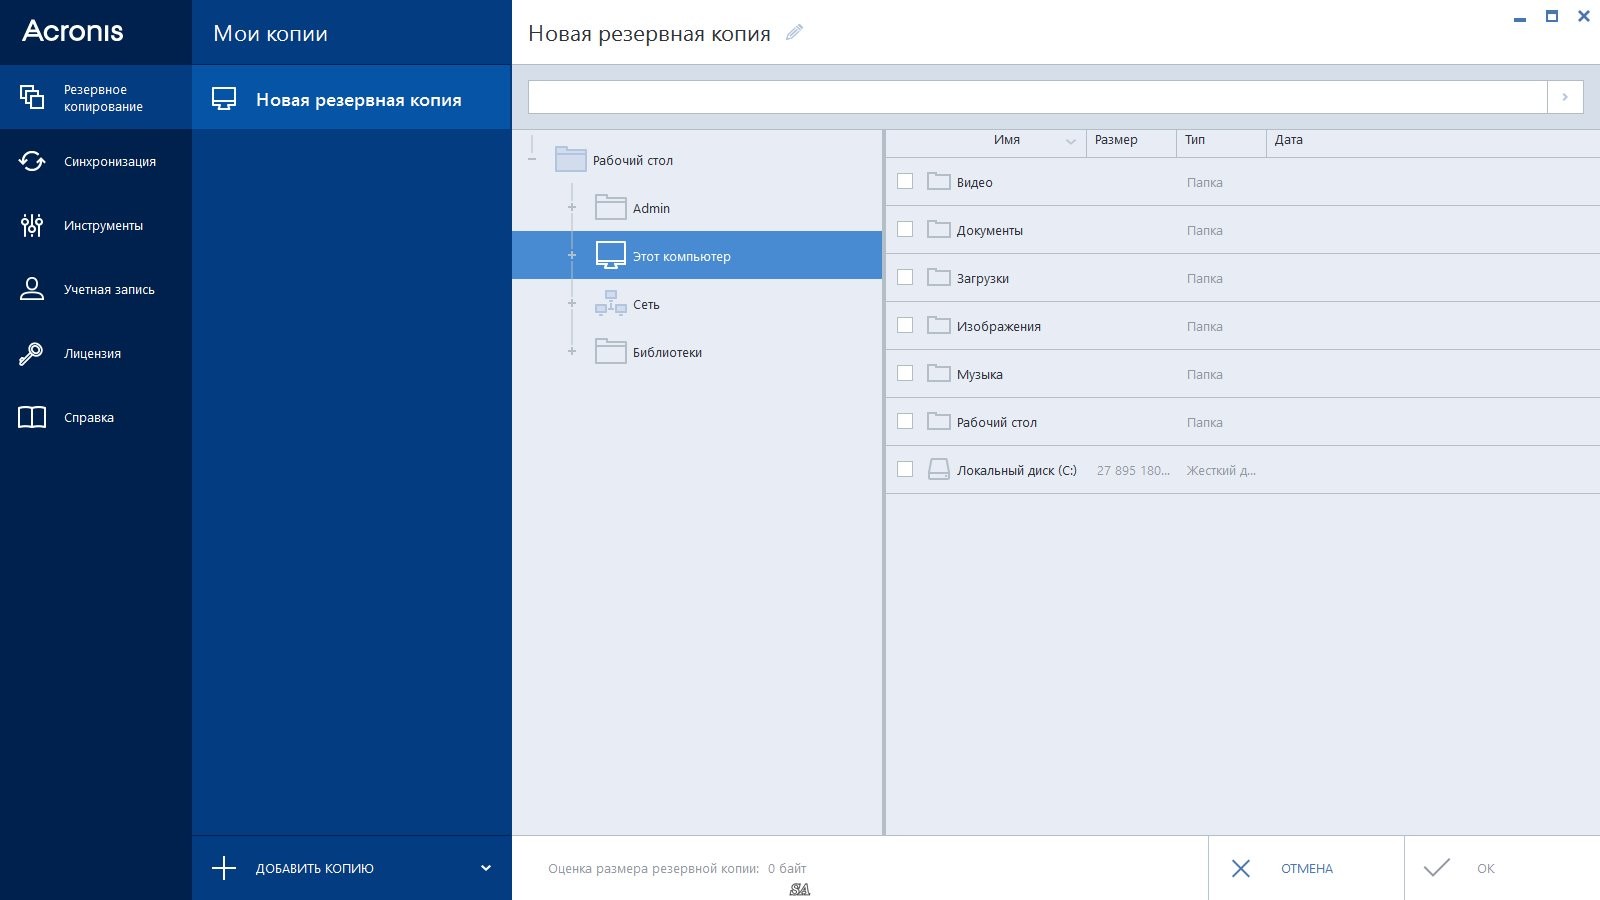This screenshot has height=900, width=1600.
Task: Click the pencil icon to rename the backup
Action: coord(794,32)
